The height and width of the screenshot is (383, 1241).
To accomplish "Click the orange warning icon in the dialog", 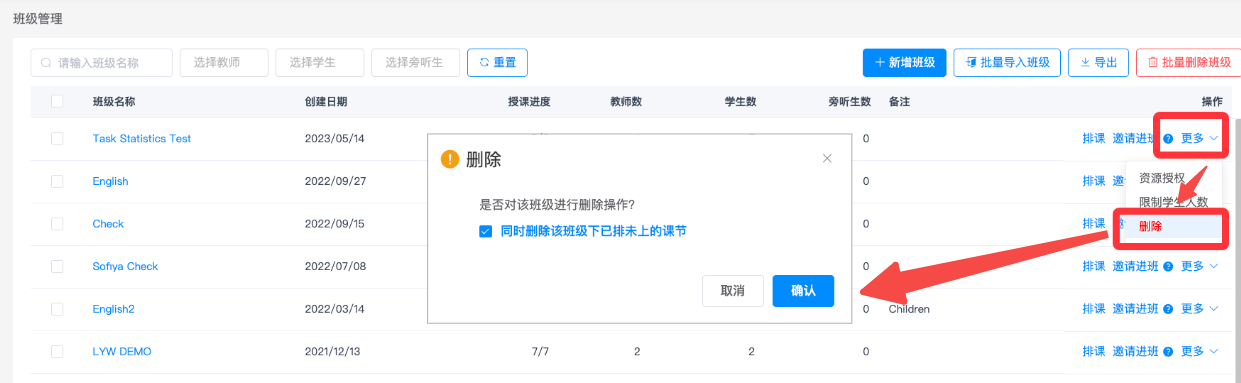I will tap(450, 159).
